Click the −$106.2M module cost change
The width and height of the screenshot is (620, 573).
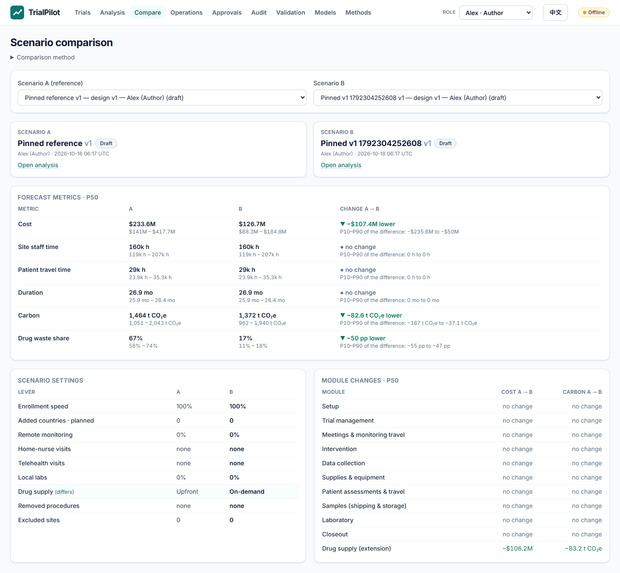click(x=518, y=548)
